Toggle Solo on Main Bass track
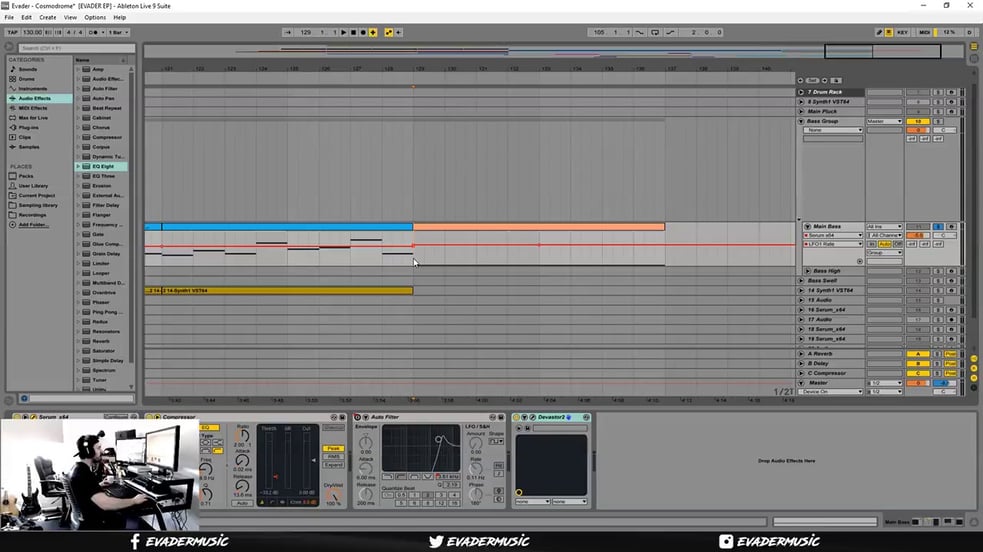This screenshot has height=552, width=983. [x=938, y=226]
